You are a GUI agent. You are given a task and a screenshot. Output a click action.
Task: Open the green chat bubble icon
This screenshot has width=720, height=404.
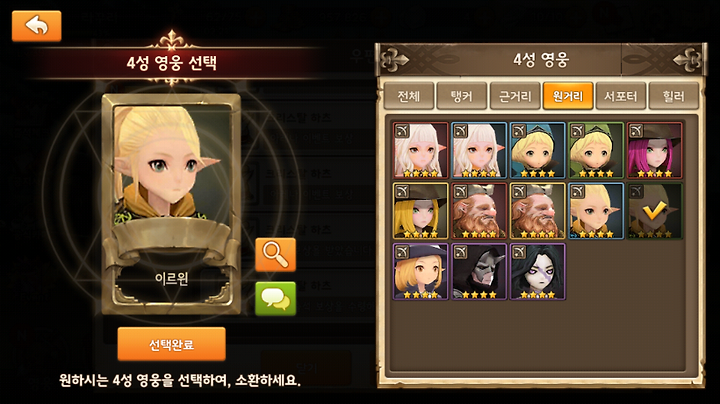275,299
